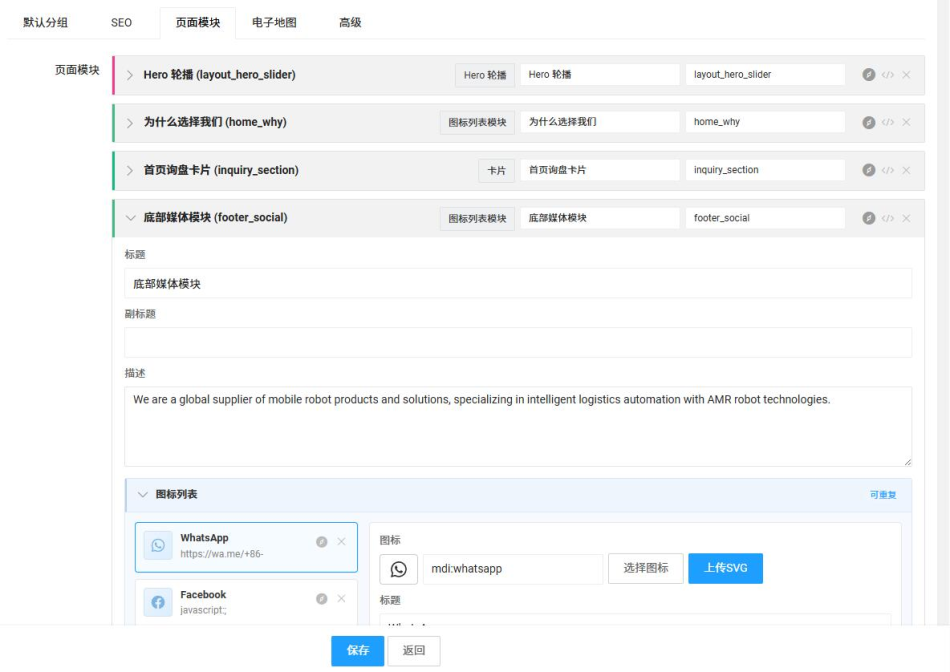
Task: Remove the Facebook item with its X
Action: 342,599
